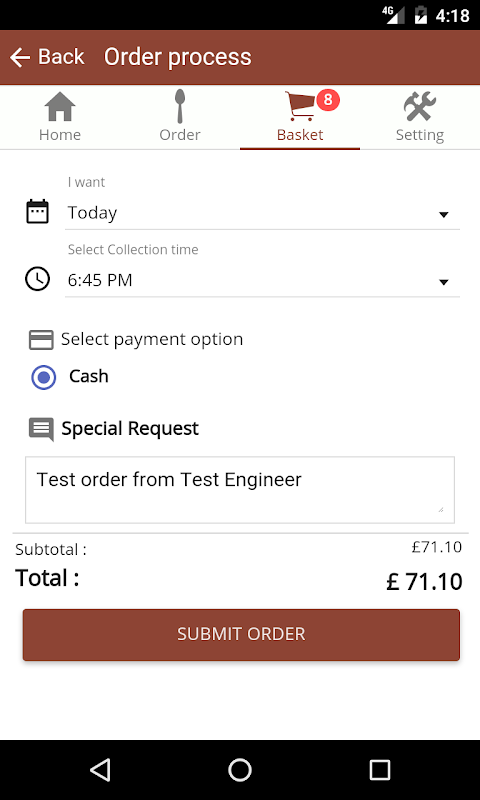Tap the red basket count badge

328,99
